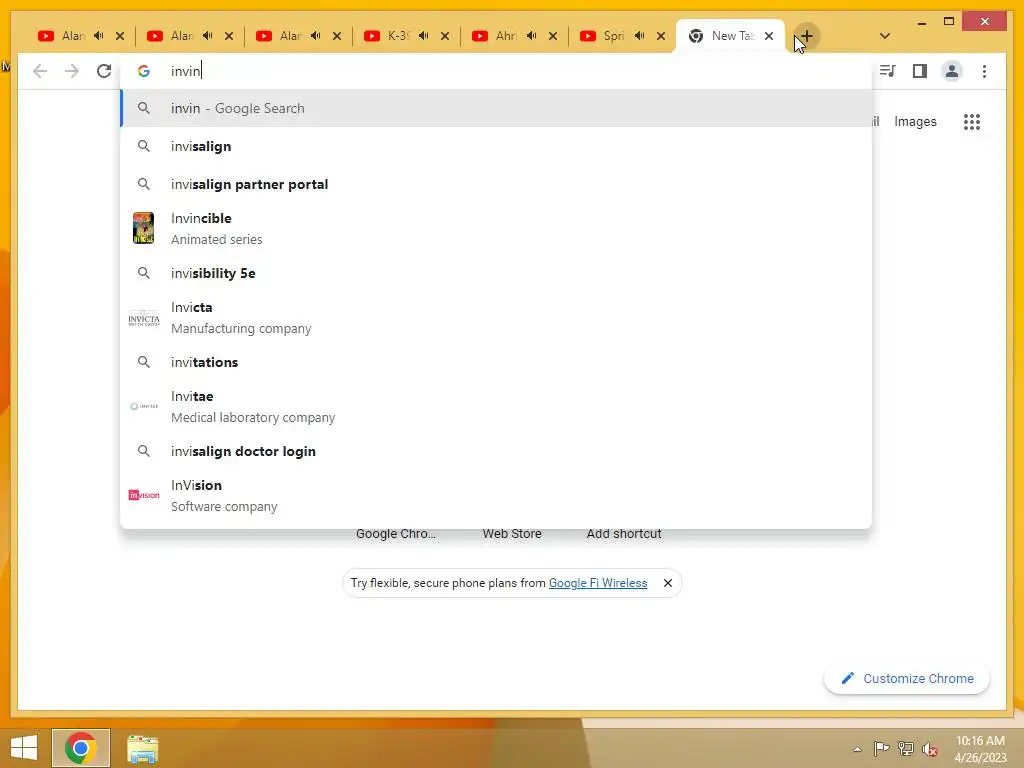Click the Invincible poster thumbnail
This screenshot has height=768, width=1024.
143,228
